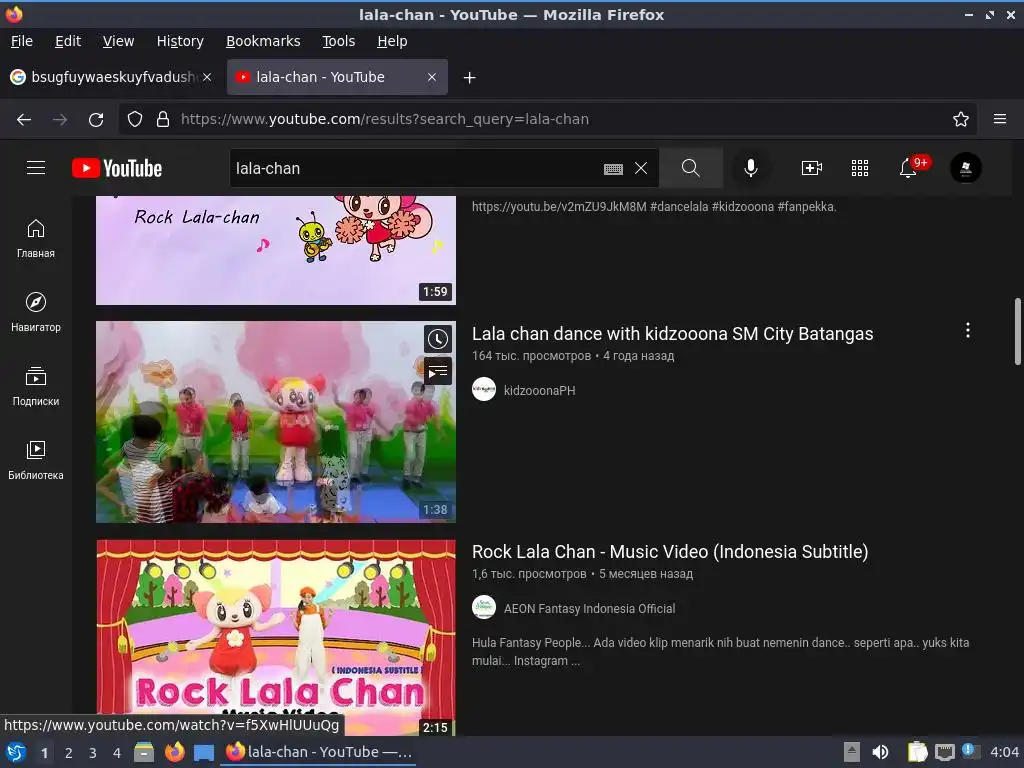Focus the YouTube search field
The image size is (1024, 768).
415,168
